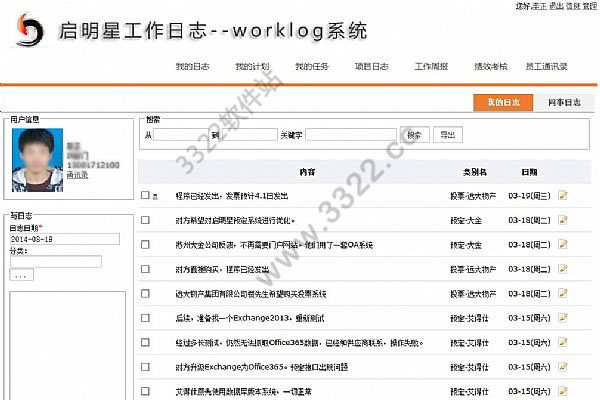
Task: Click the 搜索 search button
Action: tap(415, 135)
